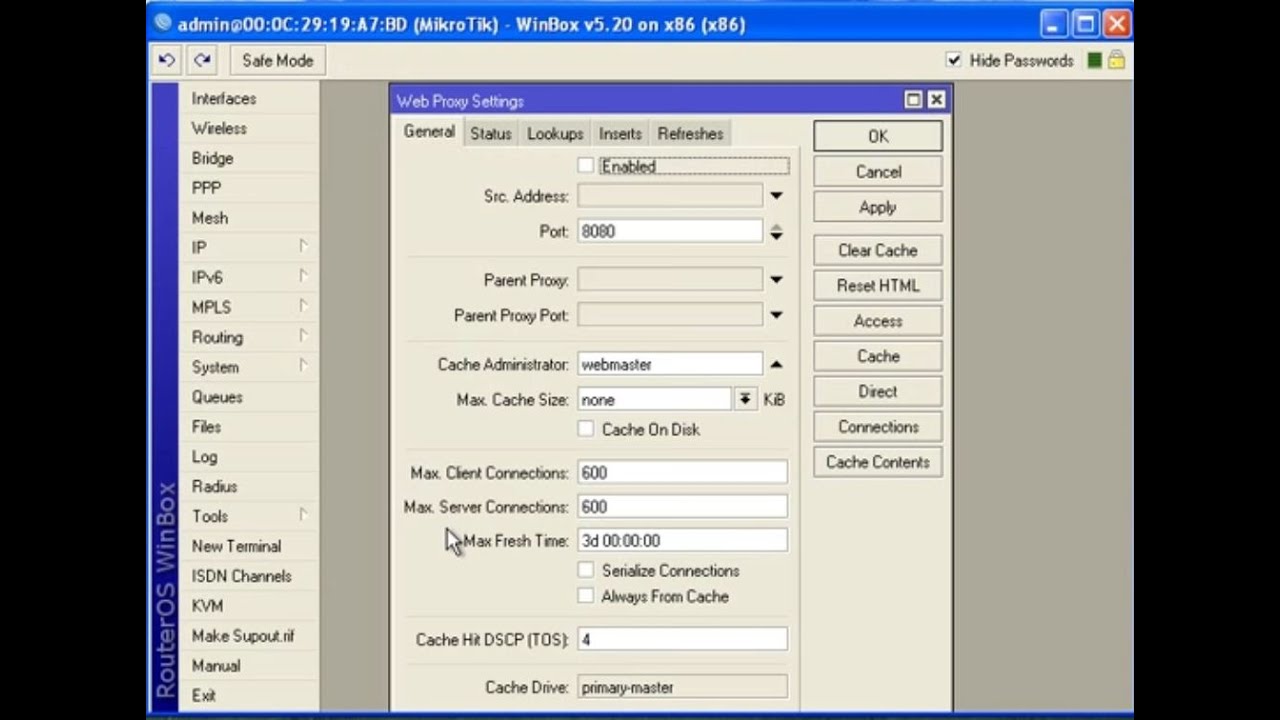Open the Interfaces menu
This screenshot has width=1280, height=720.
point(224,98)
